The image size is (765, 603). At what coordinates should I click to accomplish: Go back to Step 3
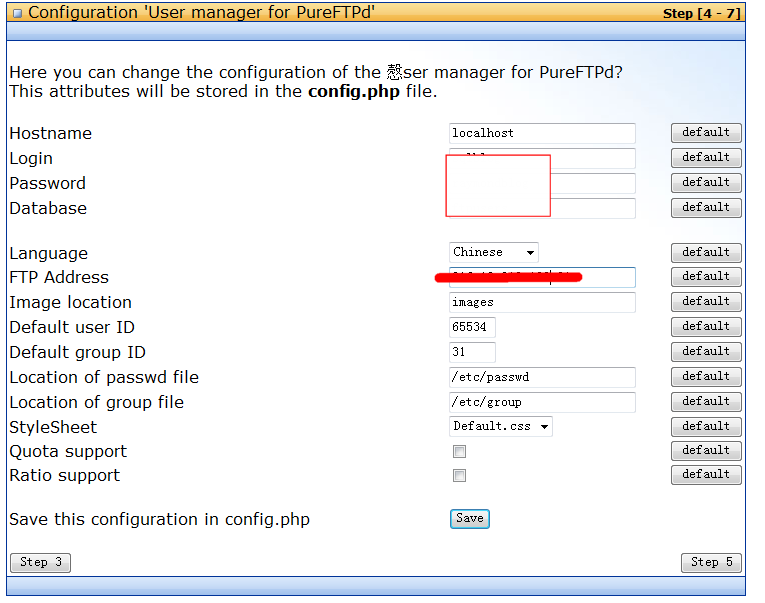click(40, 563)
